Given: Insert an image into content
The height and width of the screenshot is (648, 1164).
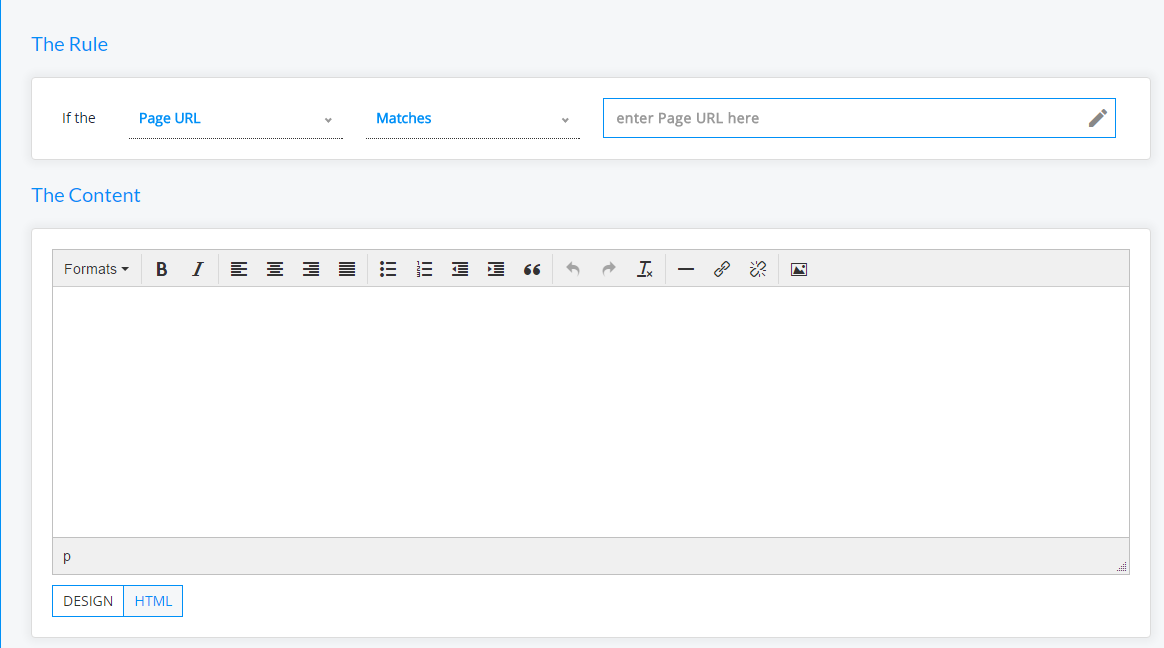Looking at the screenshot, I should point(799,269).
